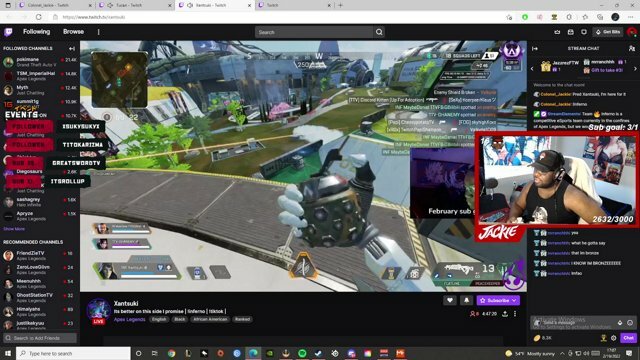Open the More menu next to Browse
The width and height of the screenshot is (640, 360).
(x=98, y=32)
